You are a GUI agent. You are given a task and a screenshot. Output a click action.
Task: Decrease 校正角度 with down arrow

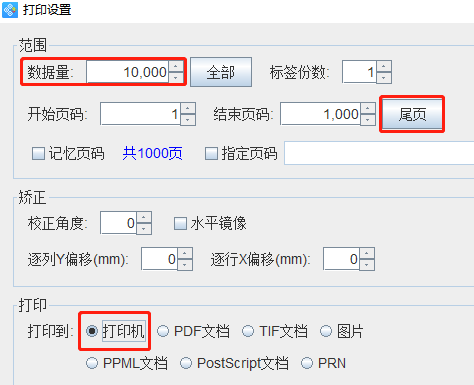click(x=144, y=228)
